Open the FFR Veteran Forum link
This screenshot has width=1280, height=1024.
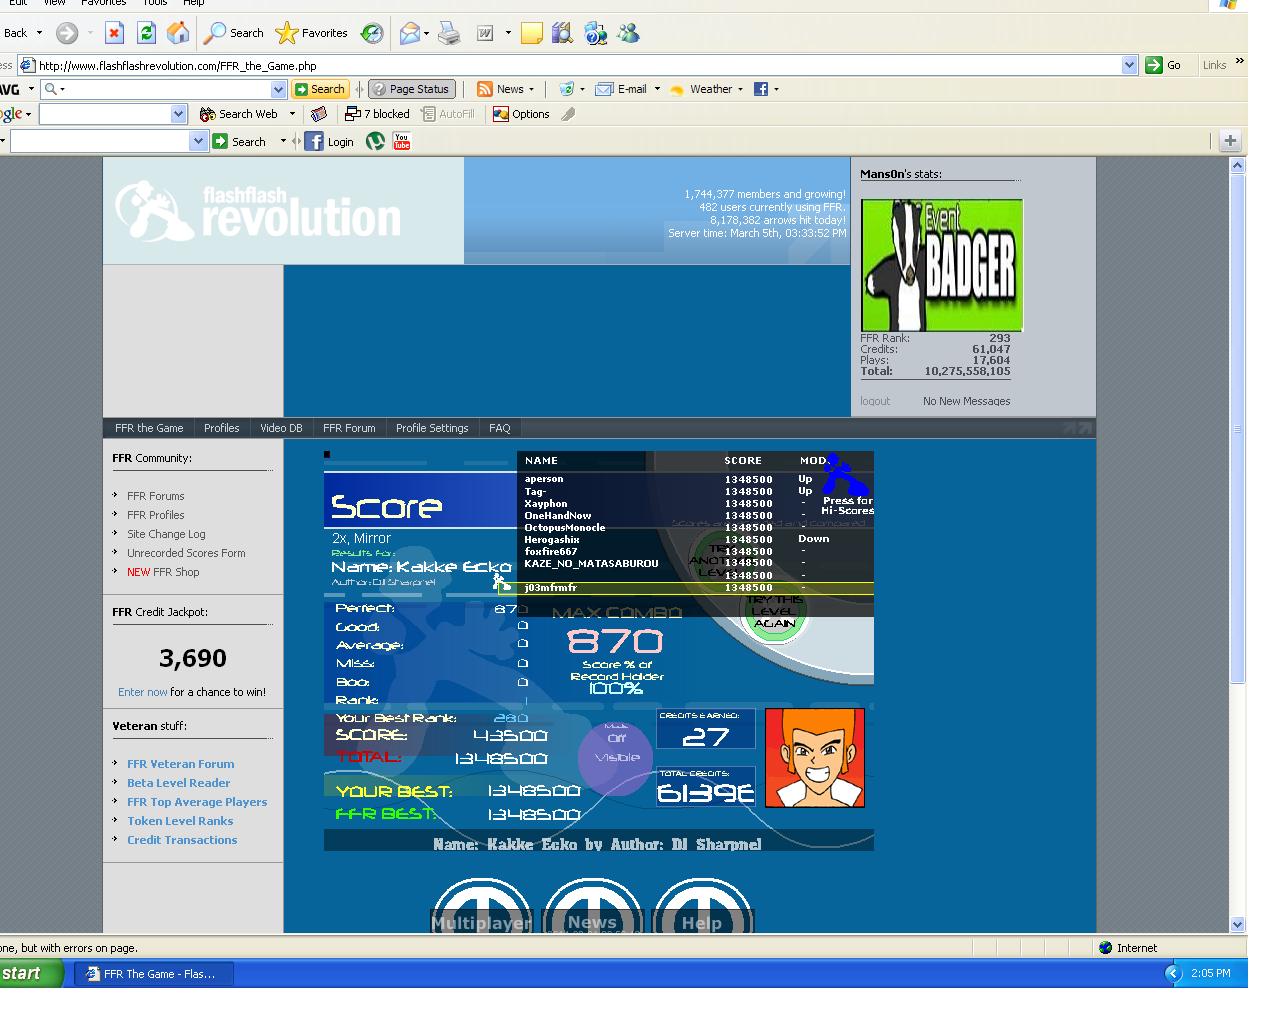180,764
